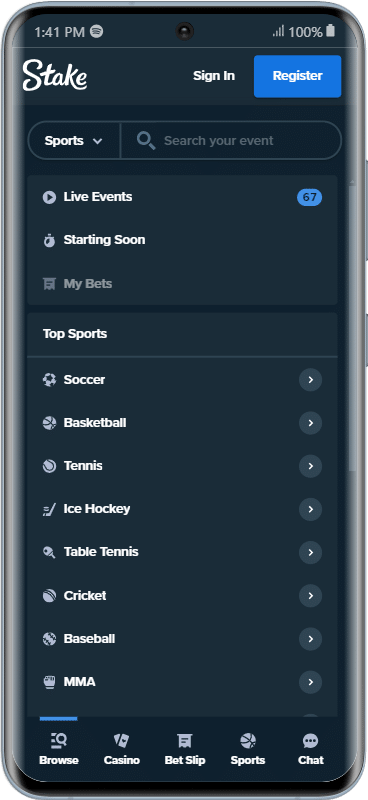This screenshot has width=368, height=800.
Task: Open the Chat bubble icon
Action: 310,741
